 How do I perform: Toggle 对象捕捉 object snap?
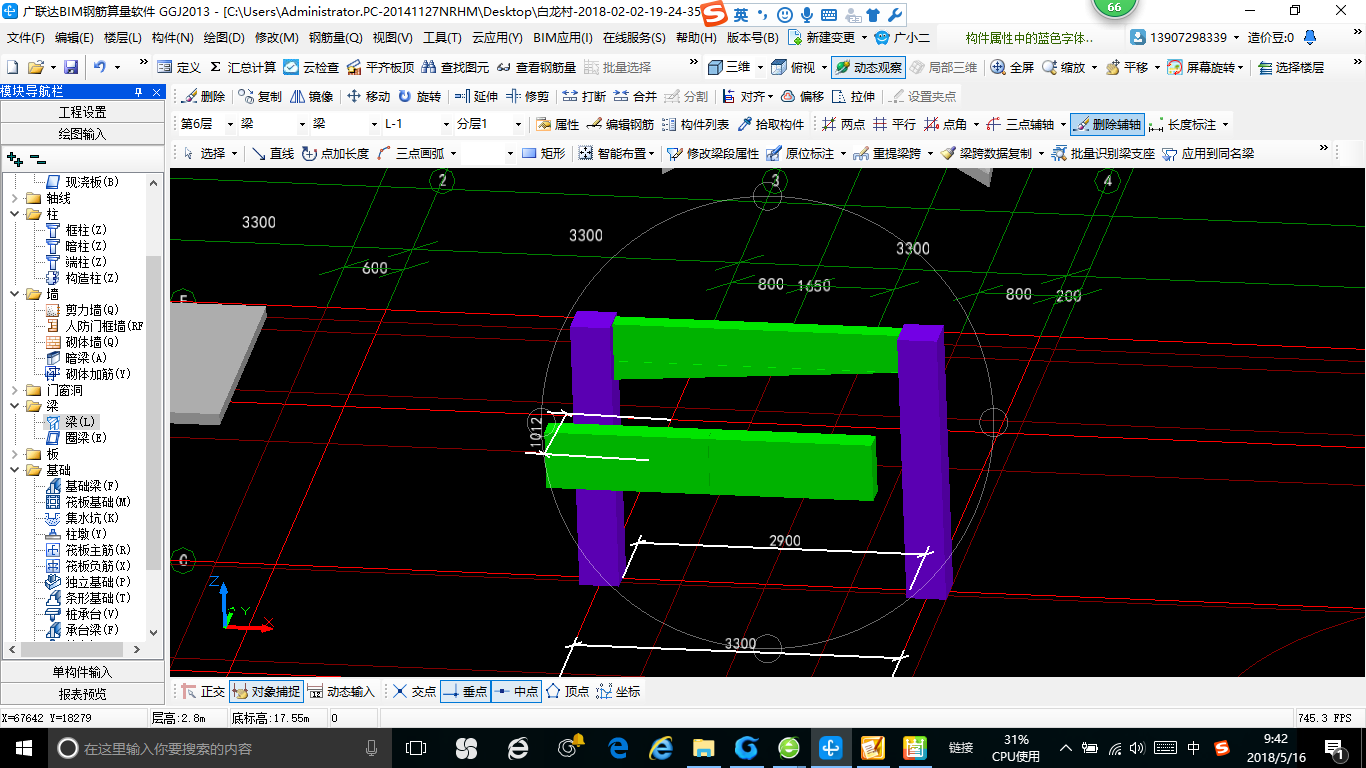(265, 691)
